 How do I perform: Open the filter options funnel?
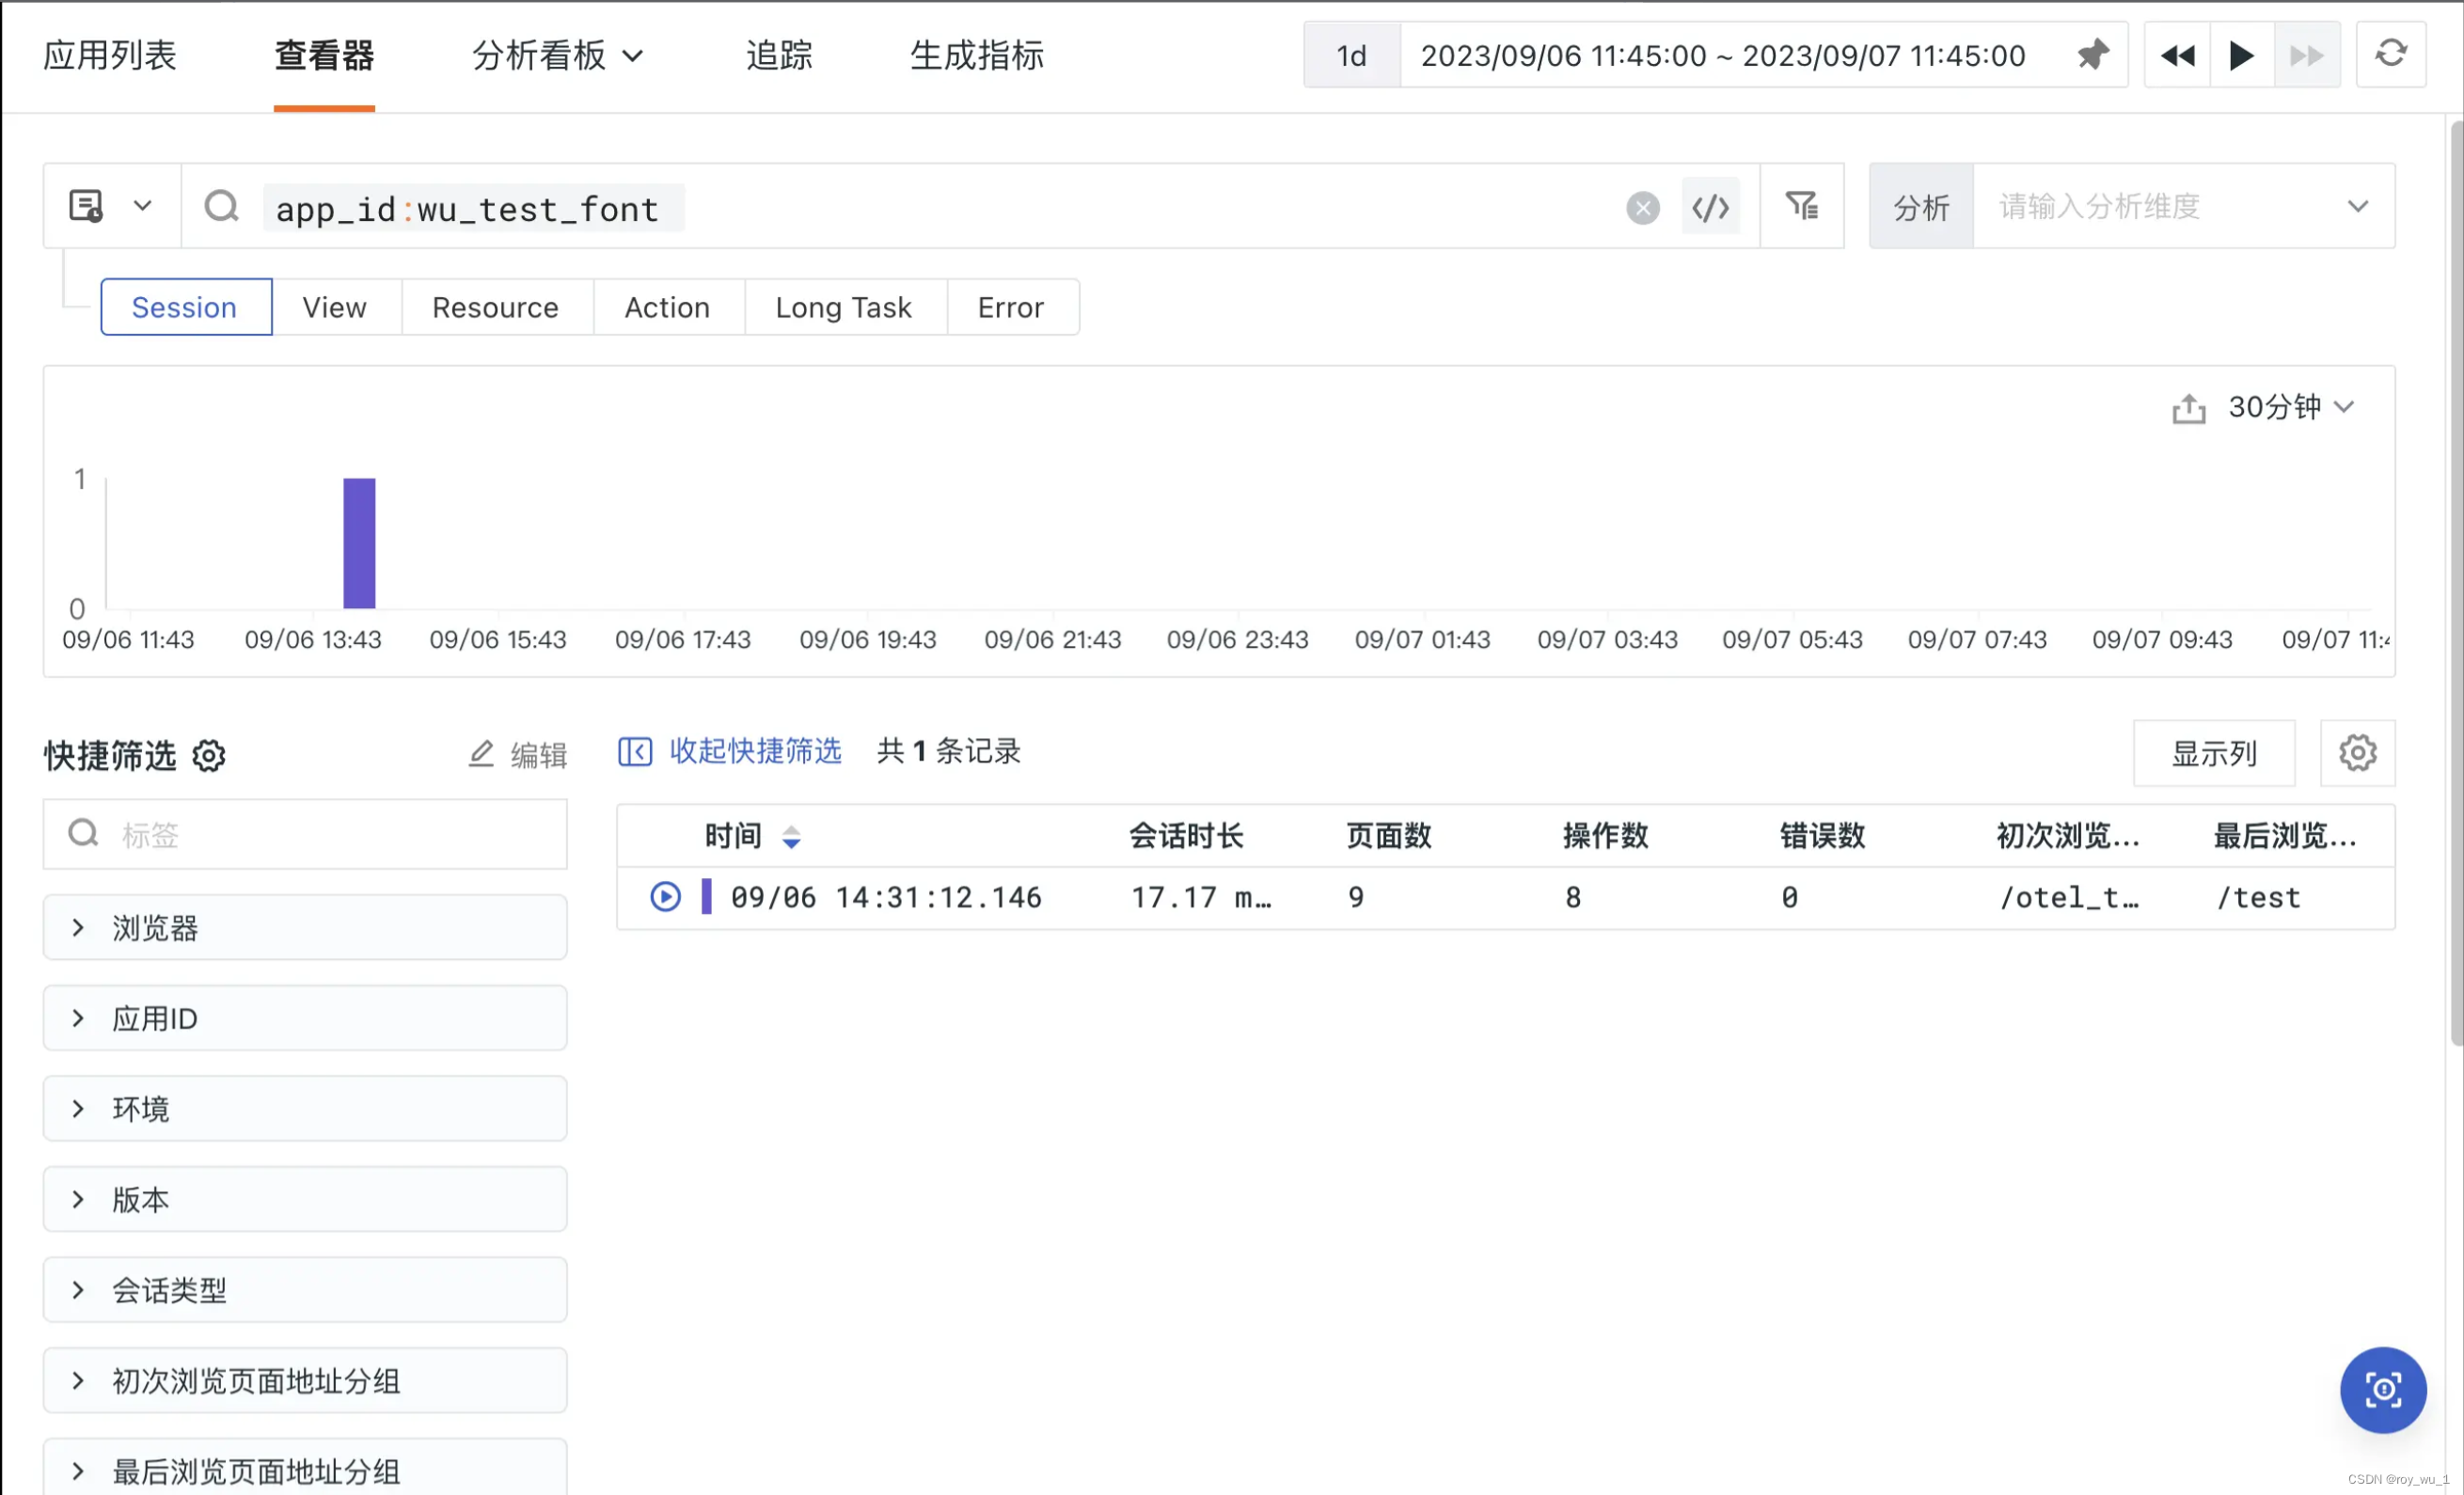pos(1801,206)
